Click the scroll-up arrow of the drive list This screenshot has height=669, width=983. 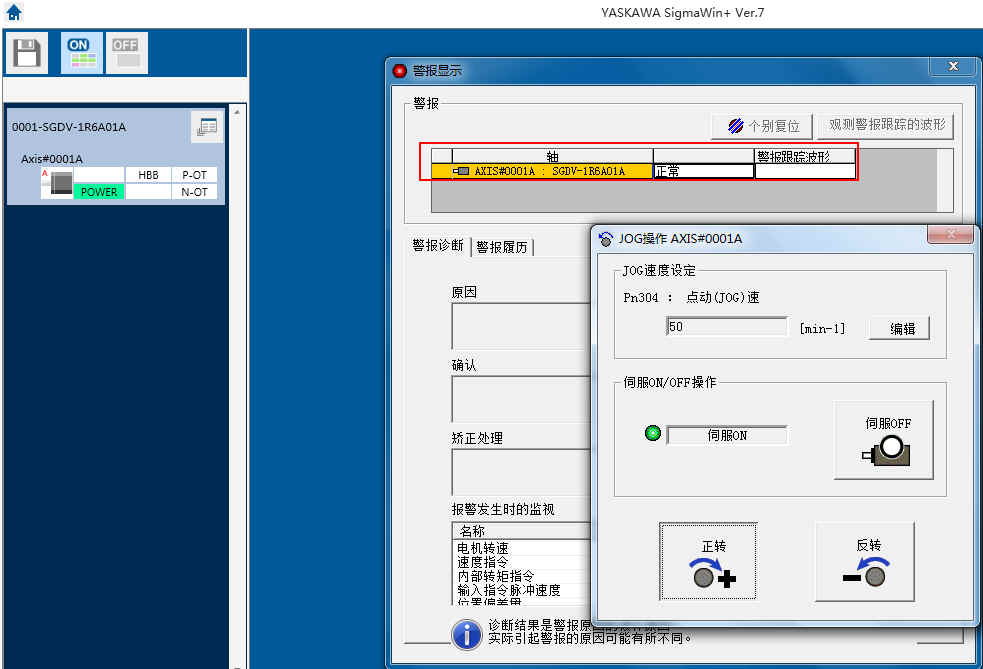pos(236,111)
